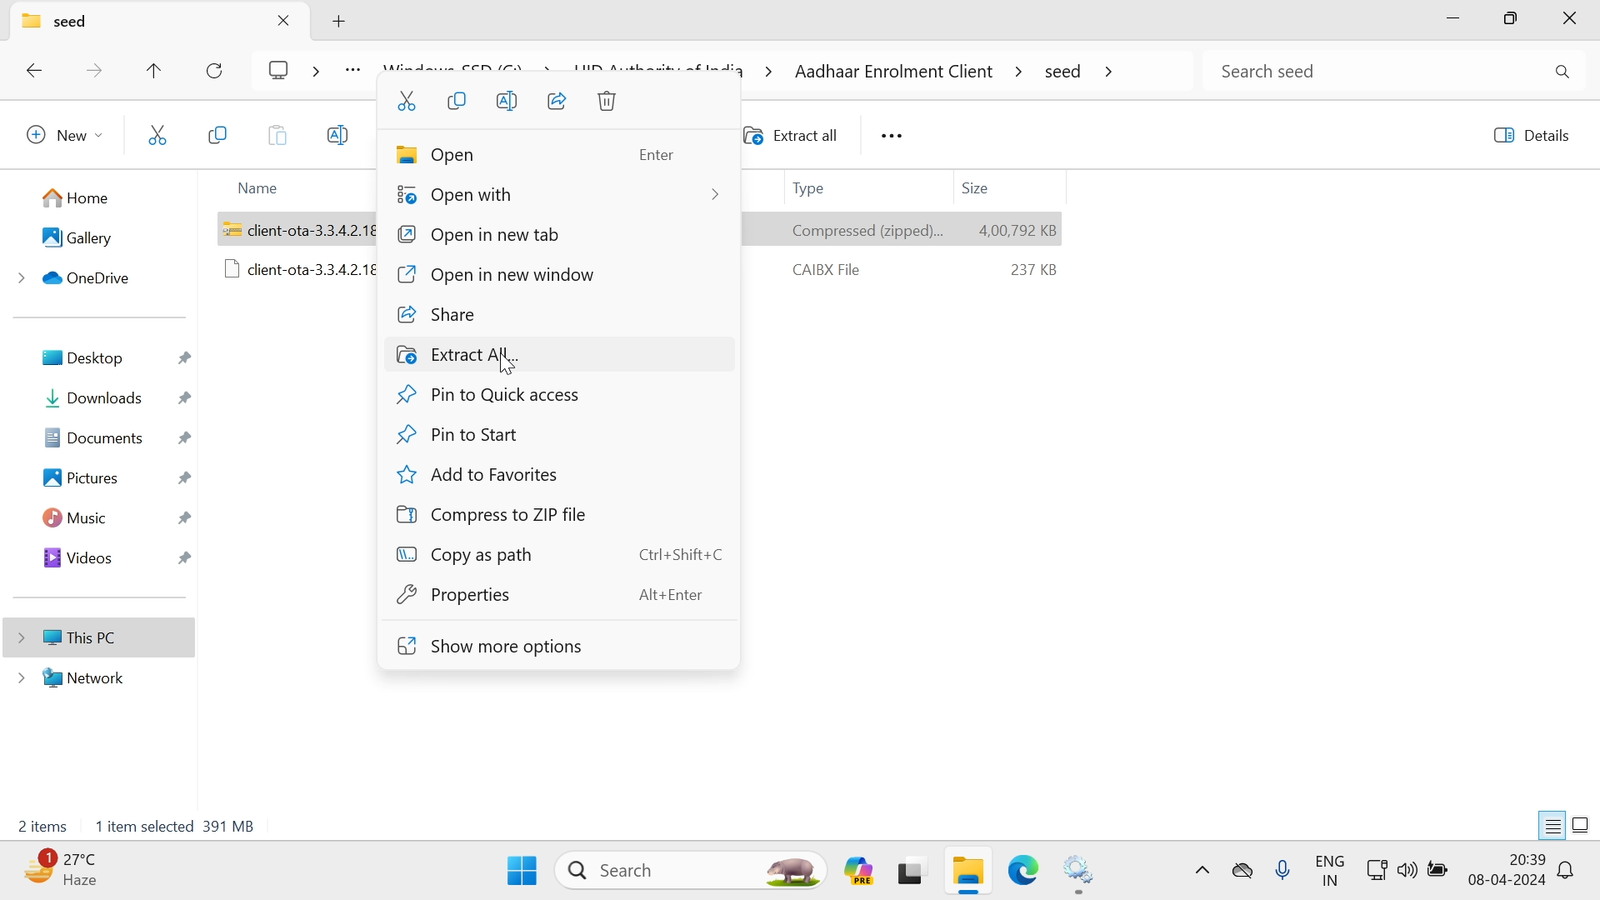Select the CAIBX file row

tap(640, 270)
